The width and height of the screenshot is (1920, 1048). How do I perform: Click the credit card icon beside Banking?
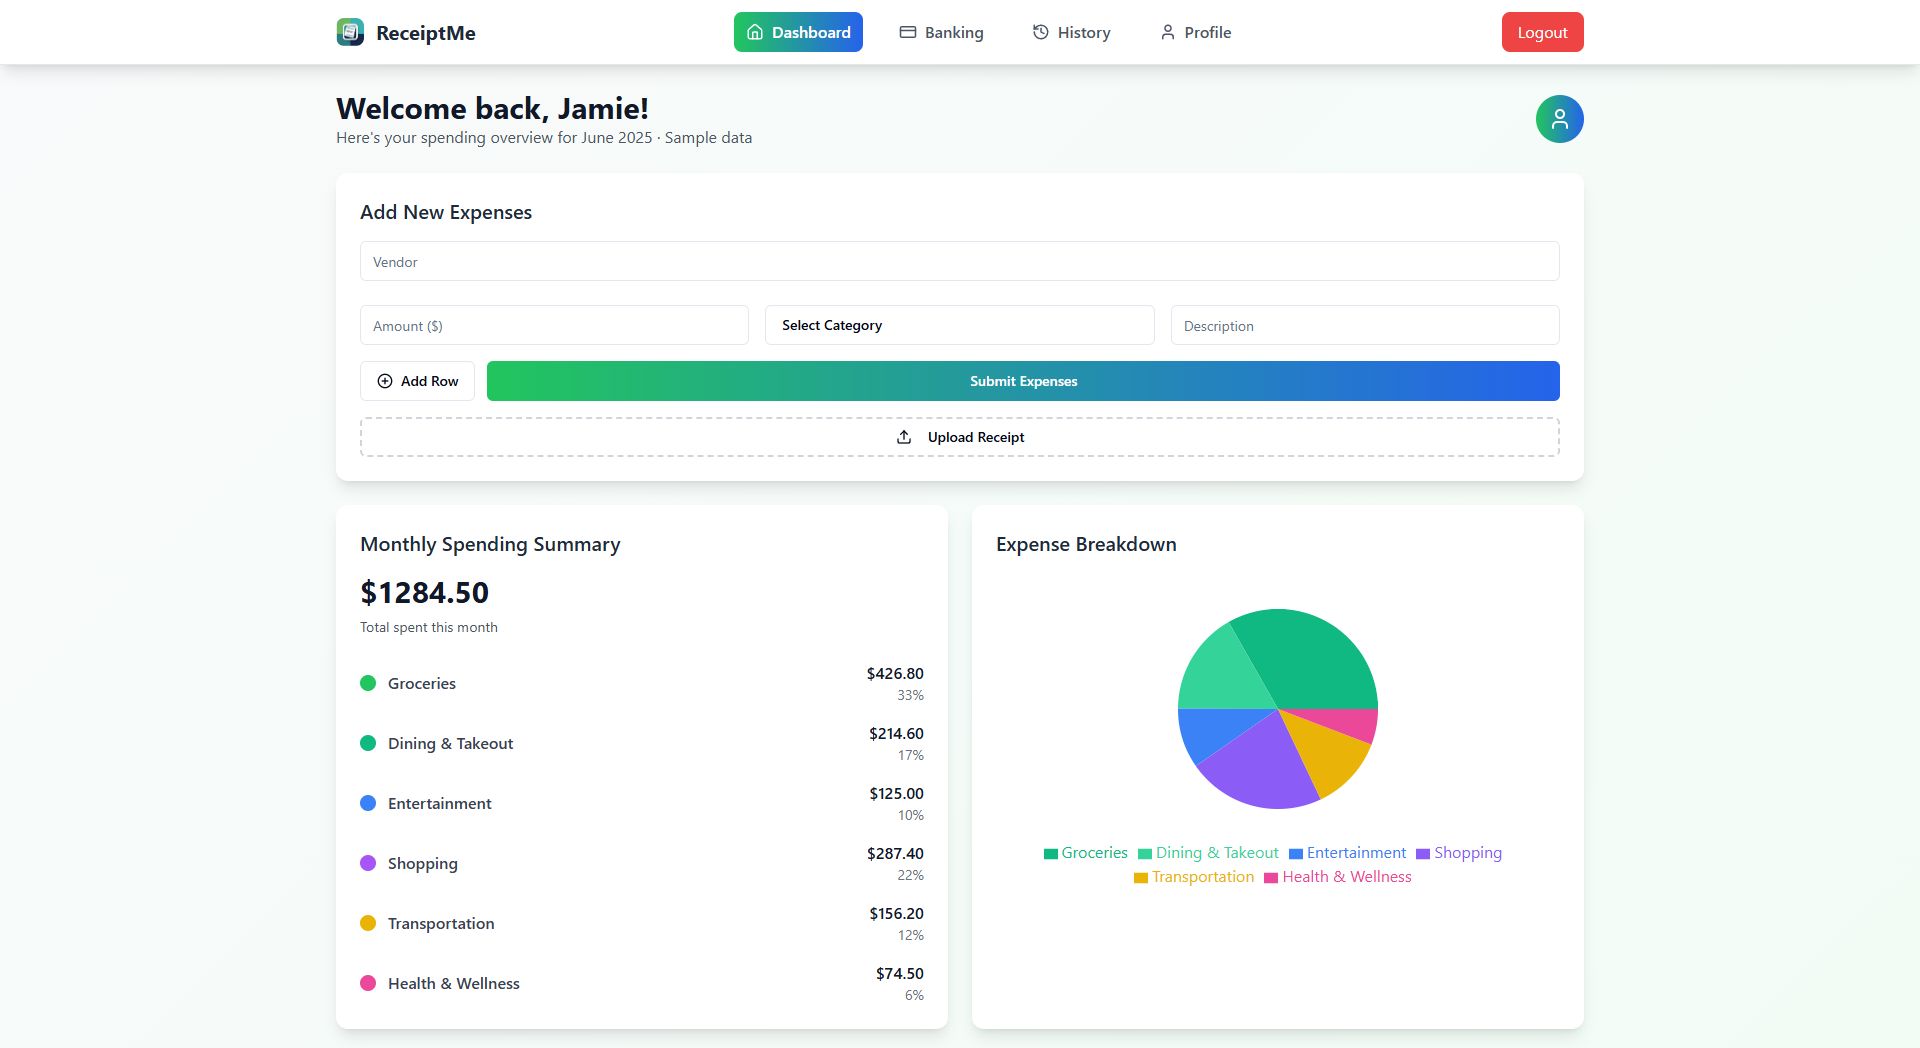pos(908,32)
